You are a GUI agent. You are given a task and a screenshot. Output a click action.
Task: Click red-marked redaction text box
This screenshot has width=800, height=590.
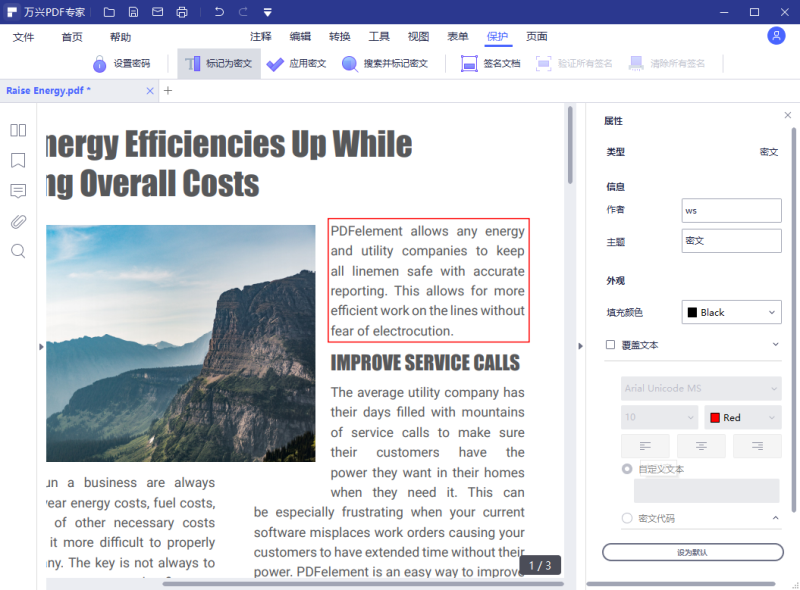pos(428,280)
